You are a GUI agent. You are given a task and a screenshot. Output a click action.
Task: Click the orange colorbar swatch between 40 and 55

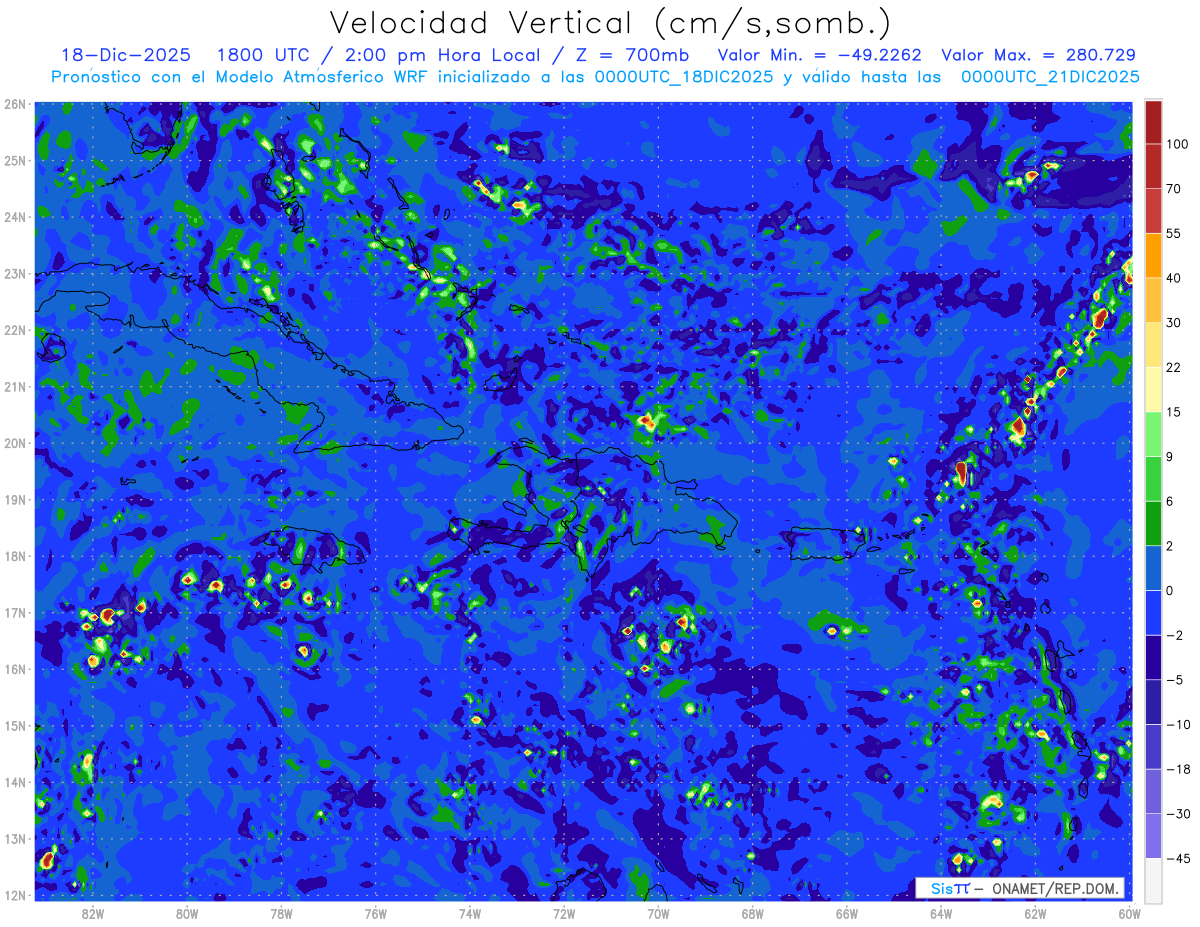pyautogui.click(x=1153, y=255)
